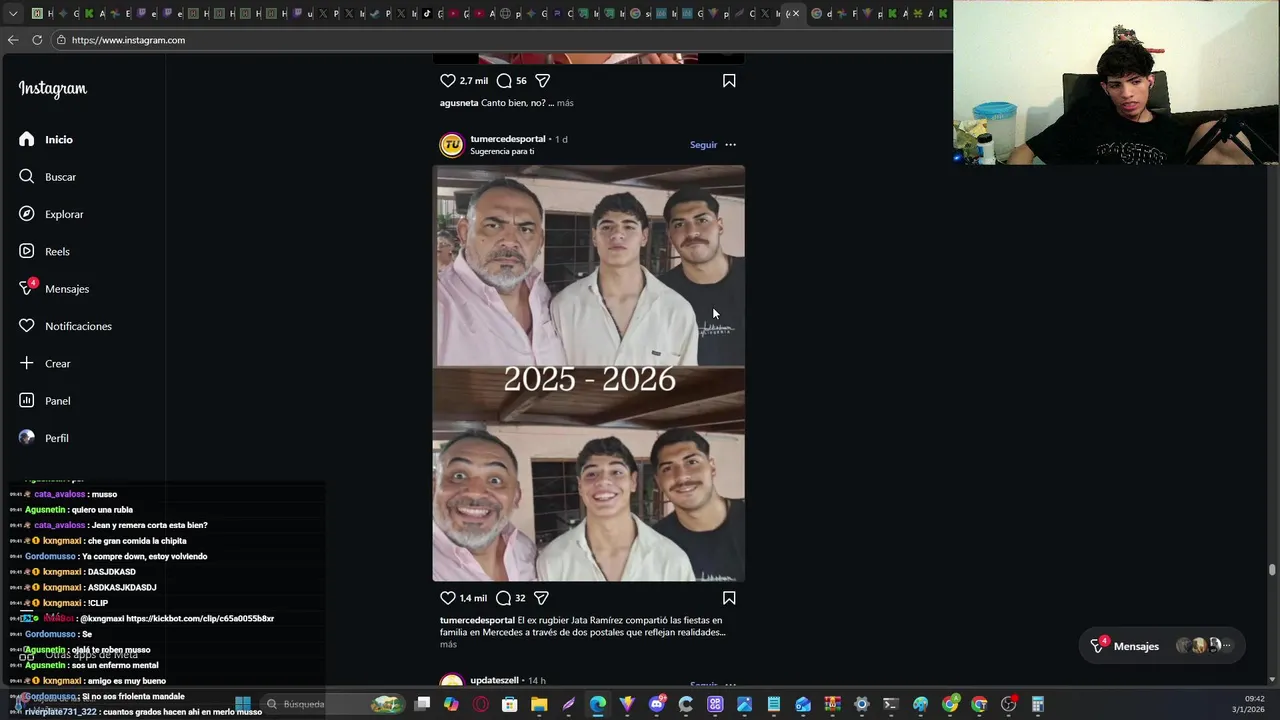Open Copilot from the taskbar
1280x720 pixels.
pos(452,704)
